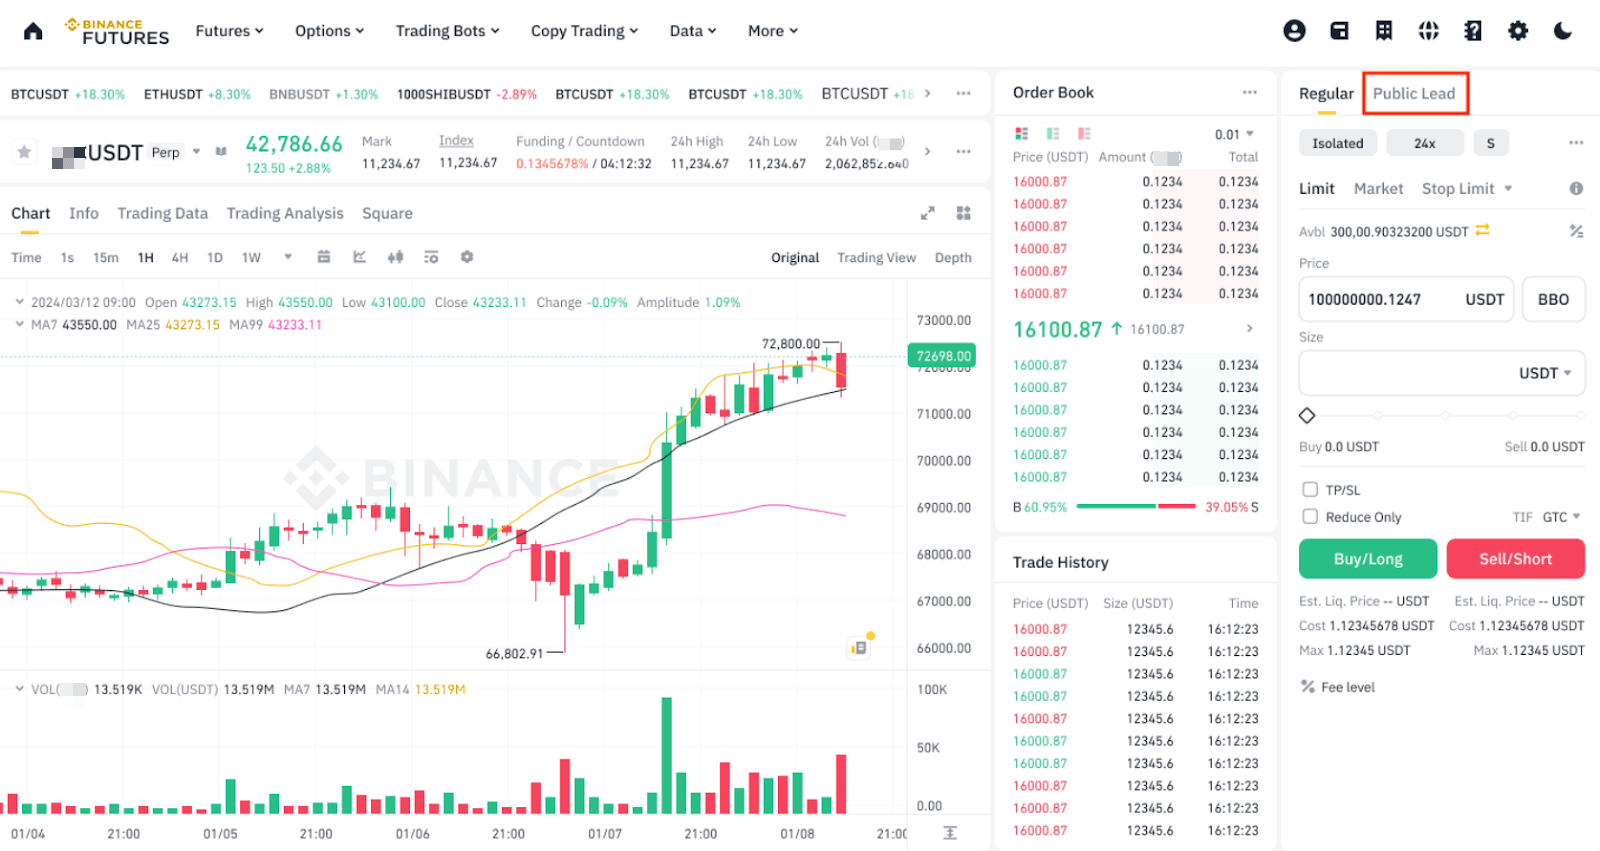Open the chart calendar date icon
The image size is (1600, 851).
tap(324, 257)
